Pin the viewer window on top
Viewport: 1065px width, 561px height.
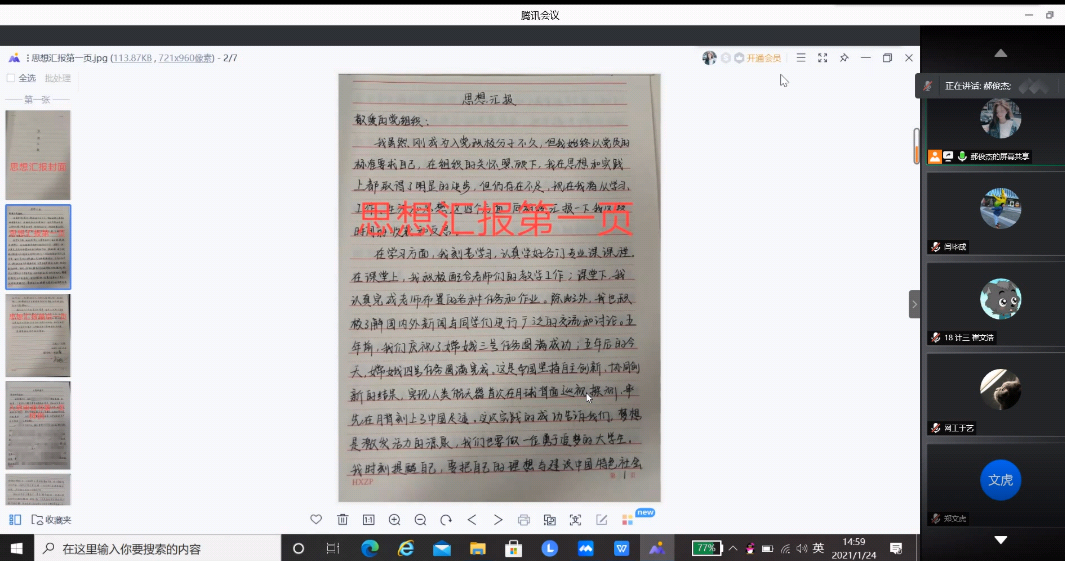point(844,58)
